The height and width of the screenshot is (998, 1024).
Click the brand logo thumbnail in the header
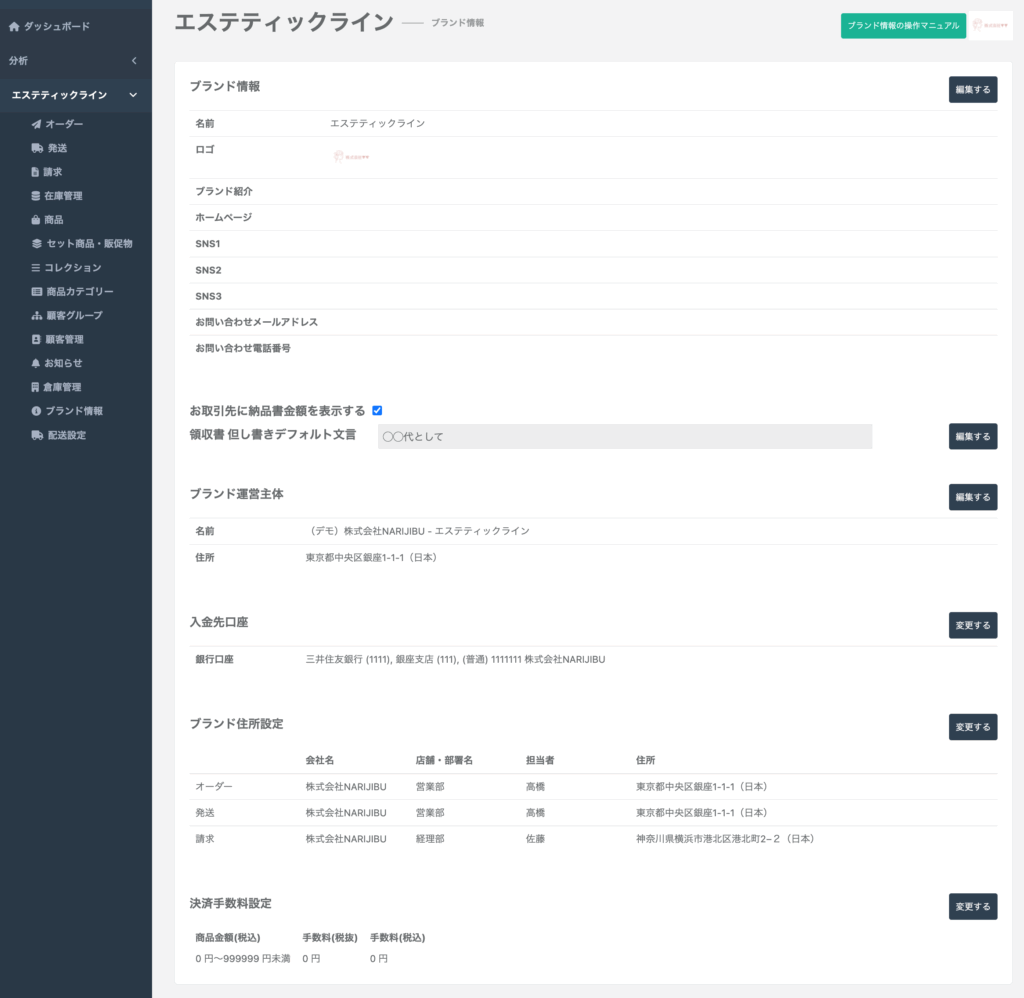990,25
